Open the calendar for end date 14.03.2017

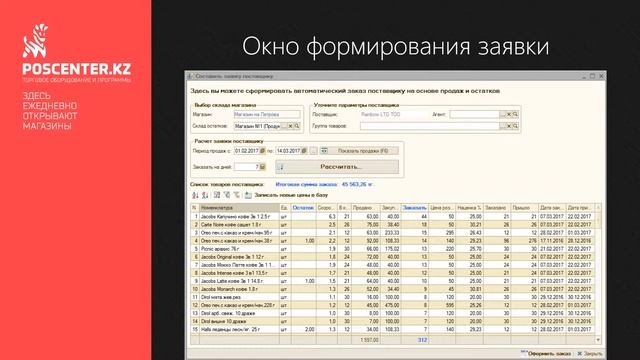[x=304, y=151]
